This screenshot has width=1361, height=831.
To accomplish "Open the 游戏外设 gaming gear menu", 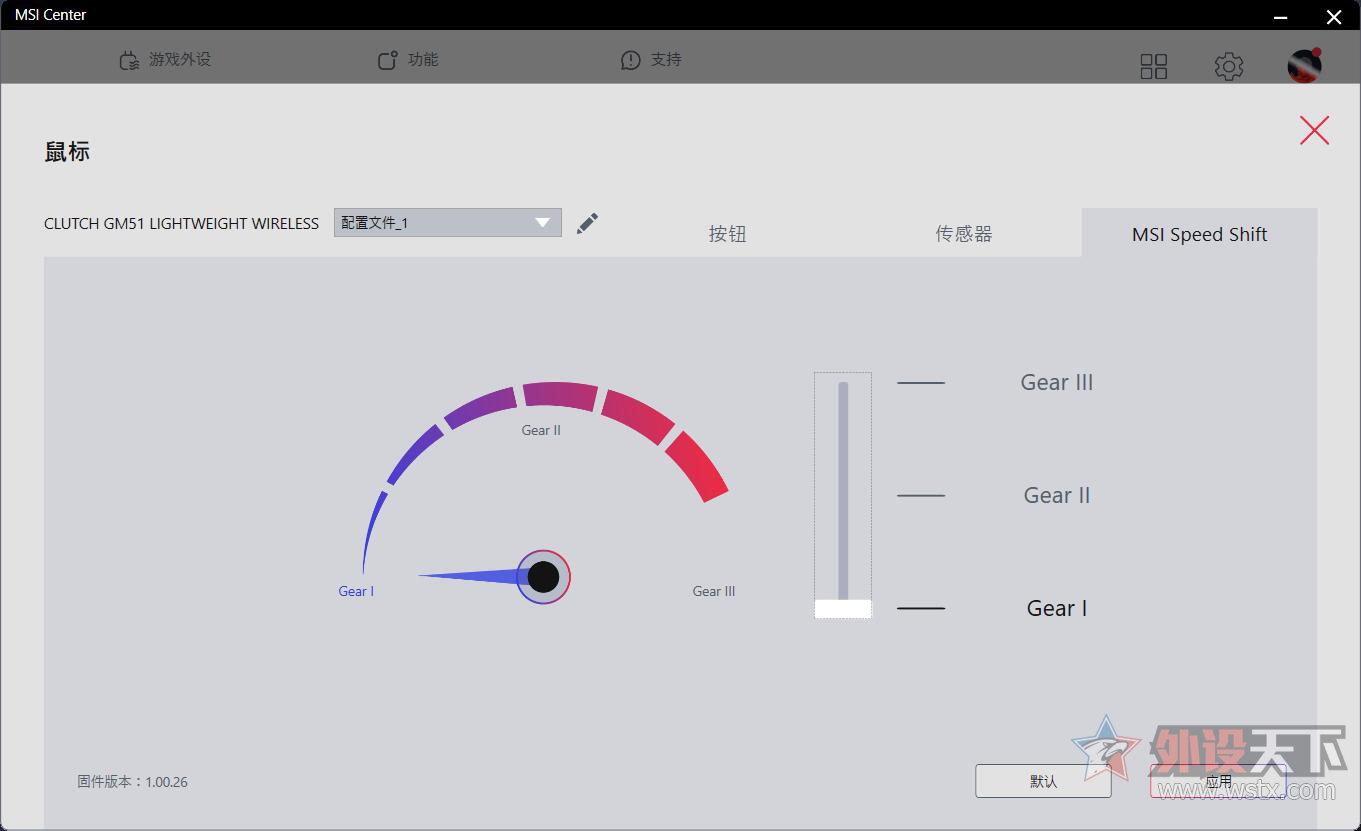I will 165,60.
